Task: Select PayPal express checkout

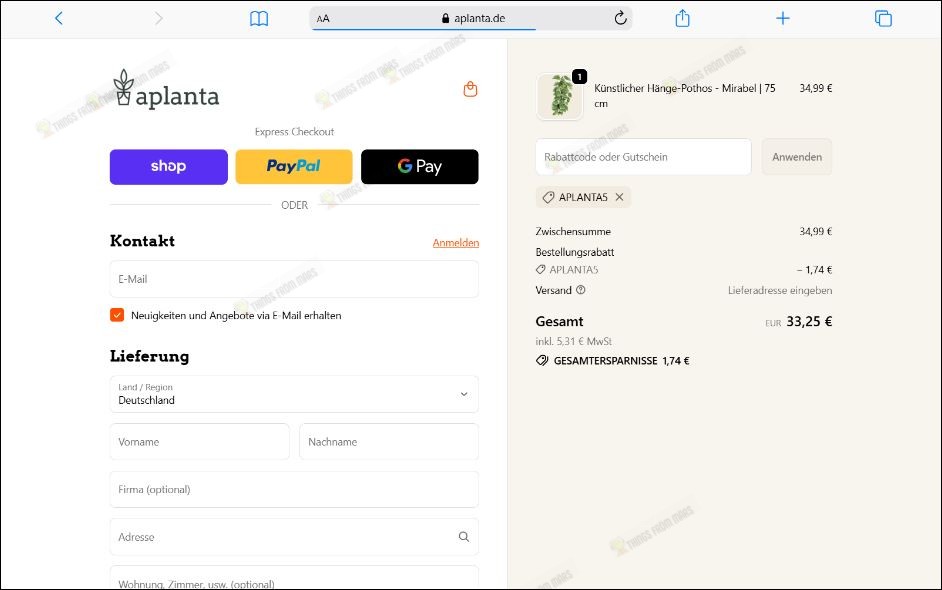Action: pos(293,166)
